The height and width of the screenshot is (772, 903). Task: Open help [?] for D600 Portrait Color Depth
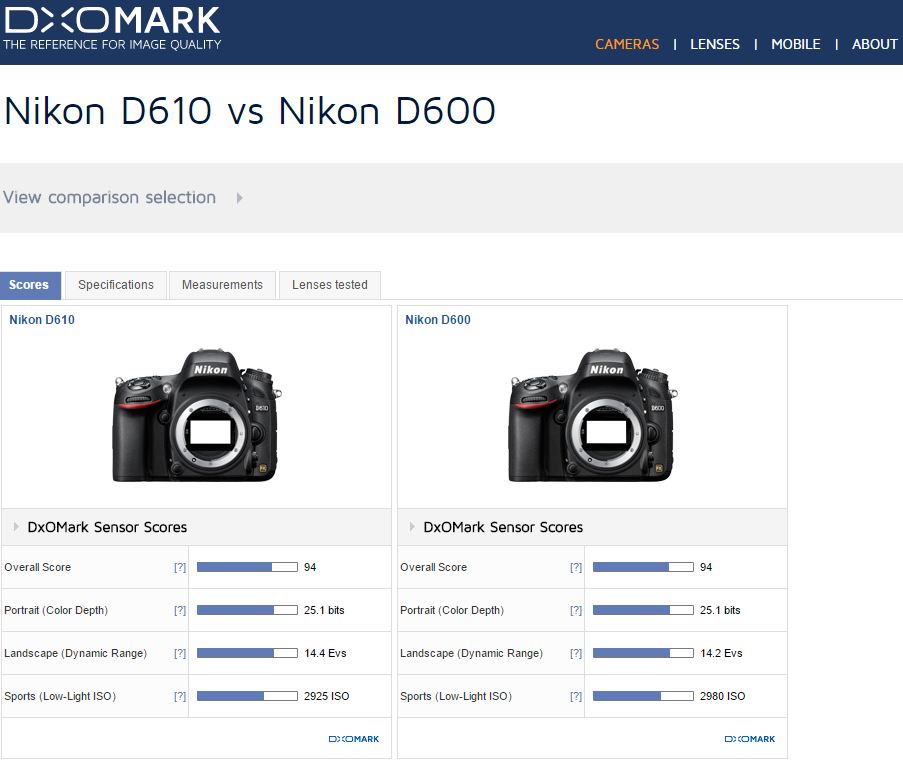pos(576,610)
